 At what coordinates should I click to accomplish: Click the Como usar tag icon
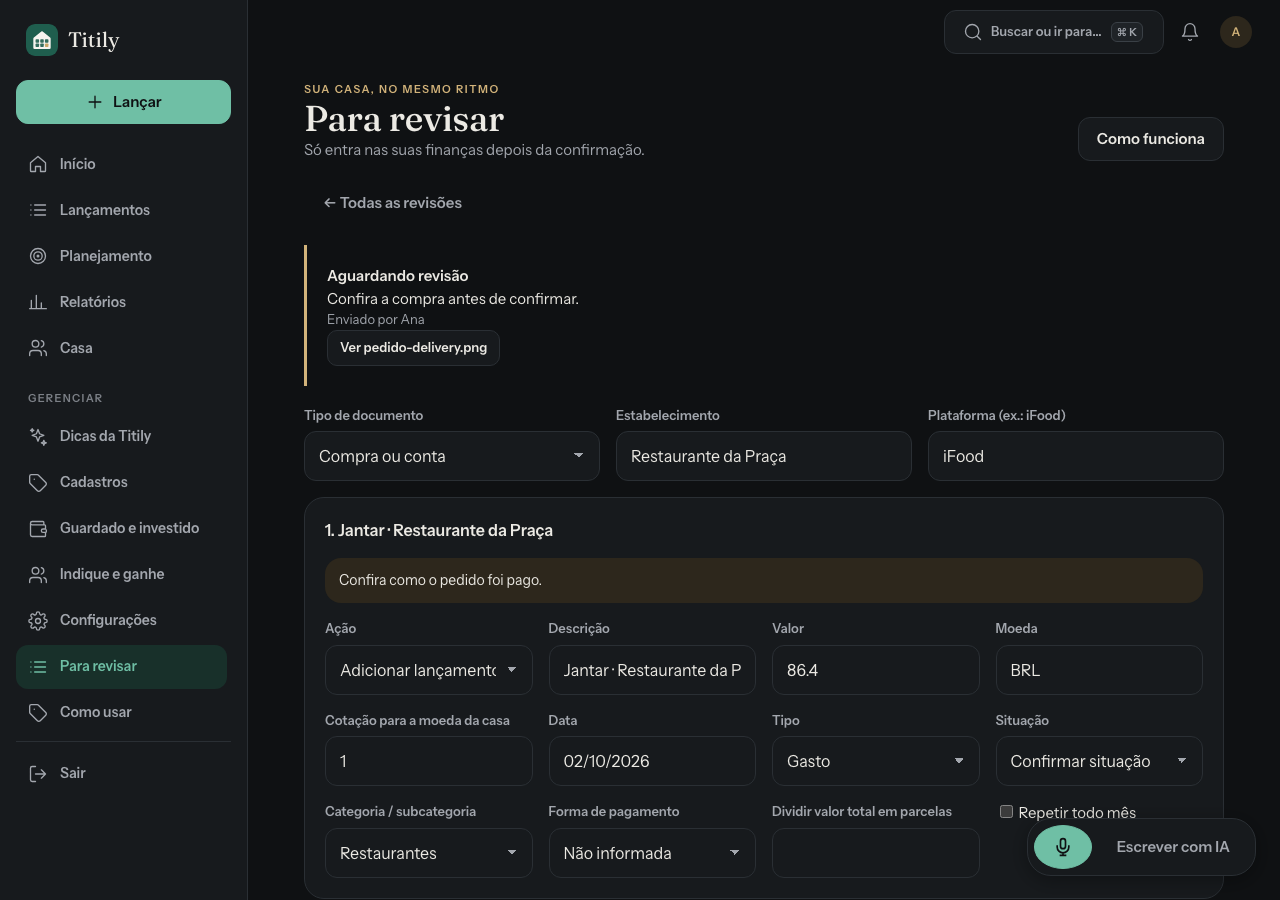(38, 712)
